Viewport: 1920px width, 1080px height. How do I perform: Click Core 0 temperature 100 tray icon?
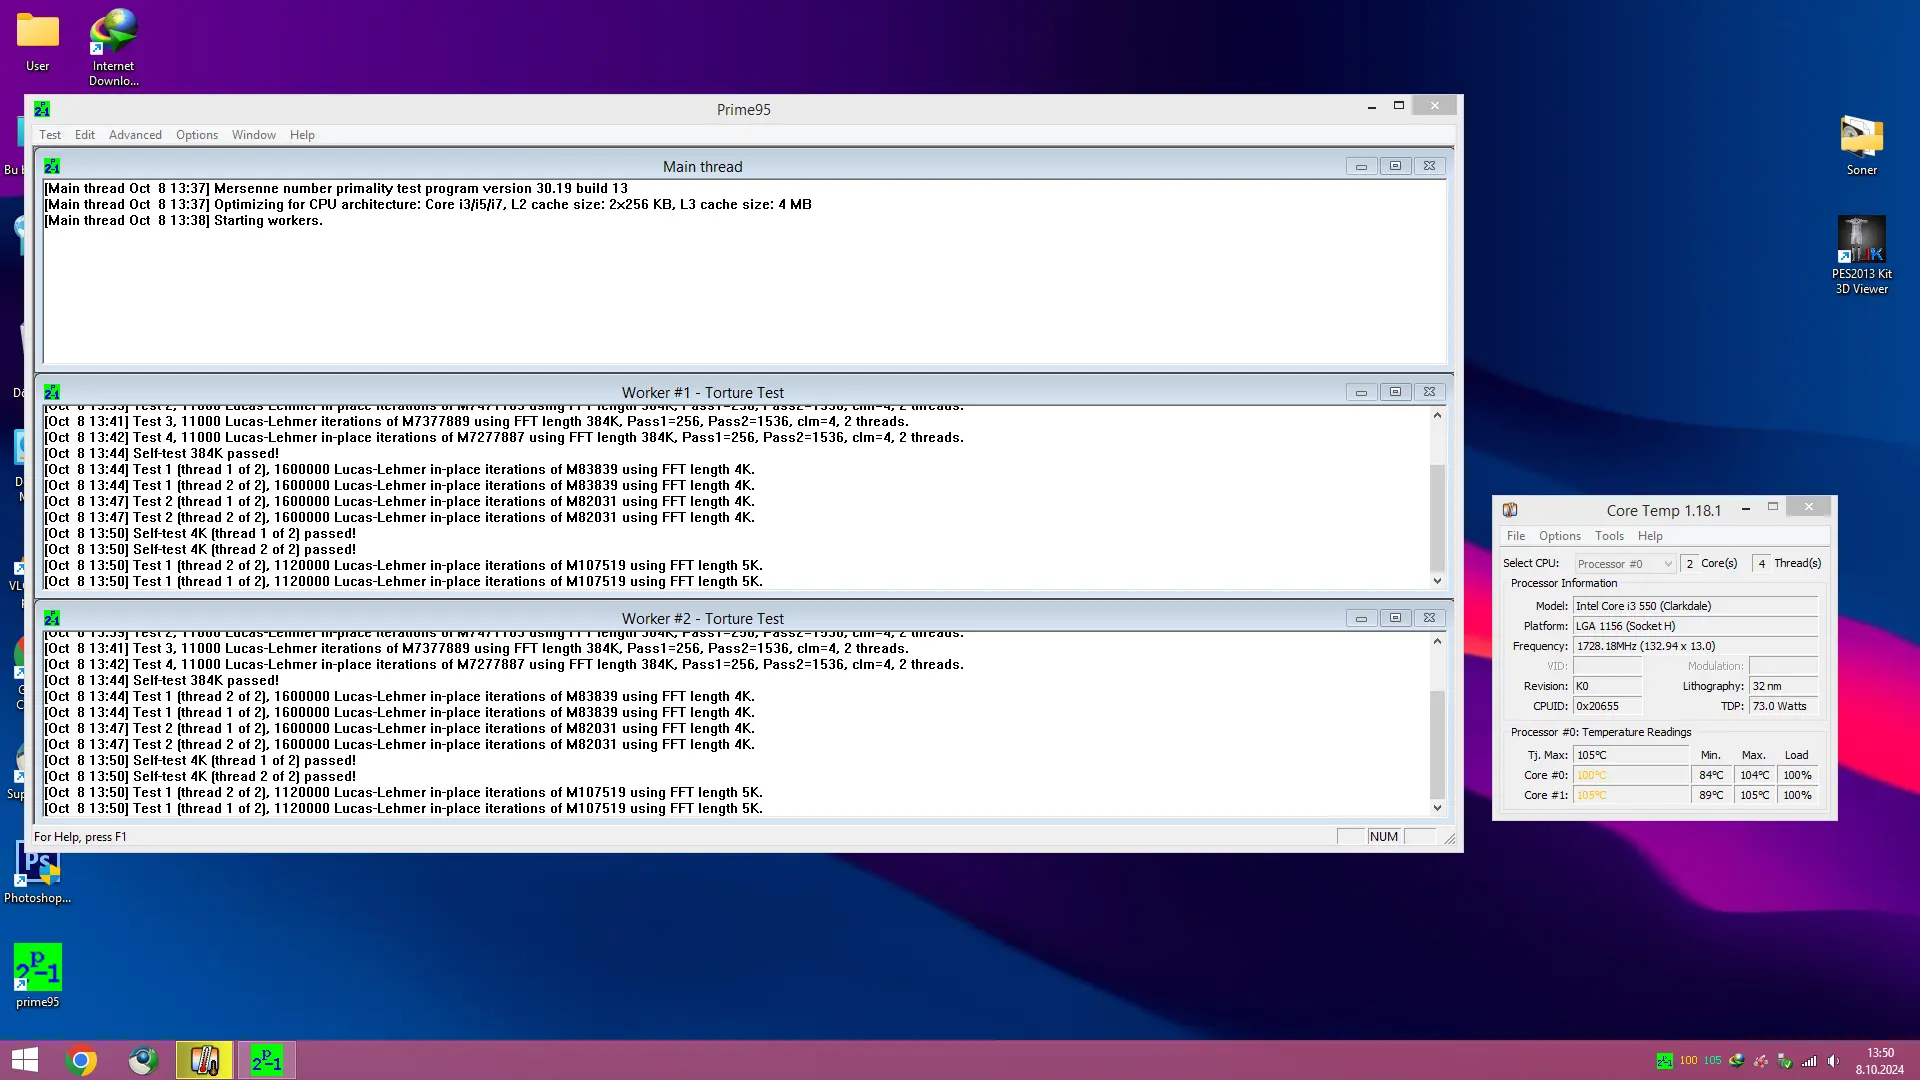point(1688,1061)
